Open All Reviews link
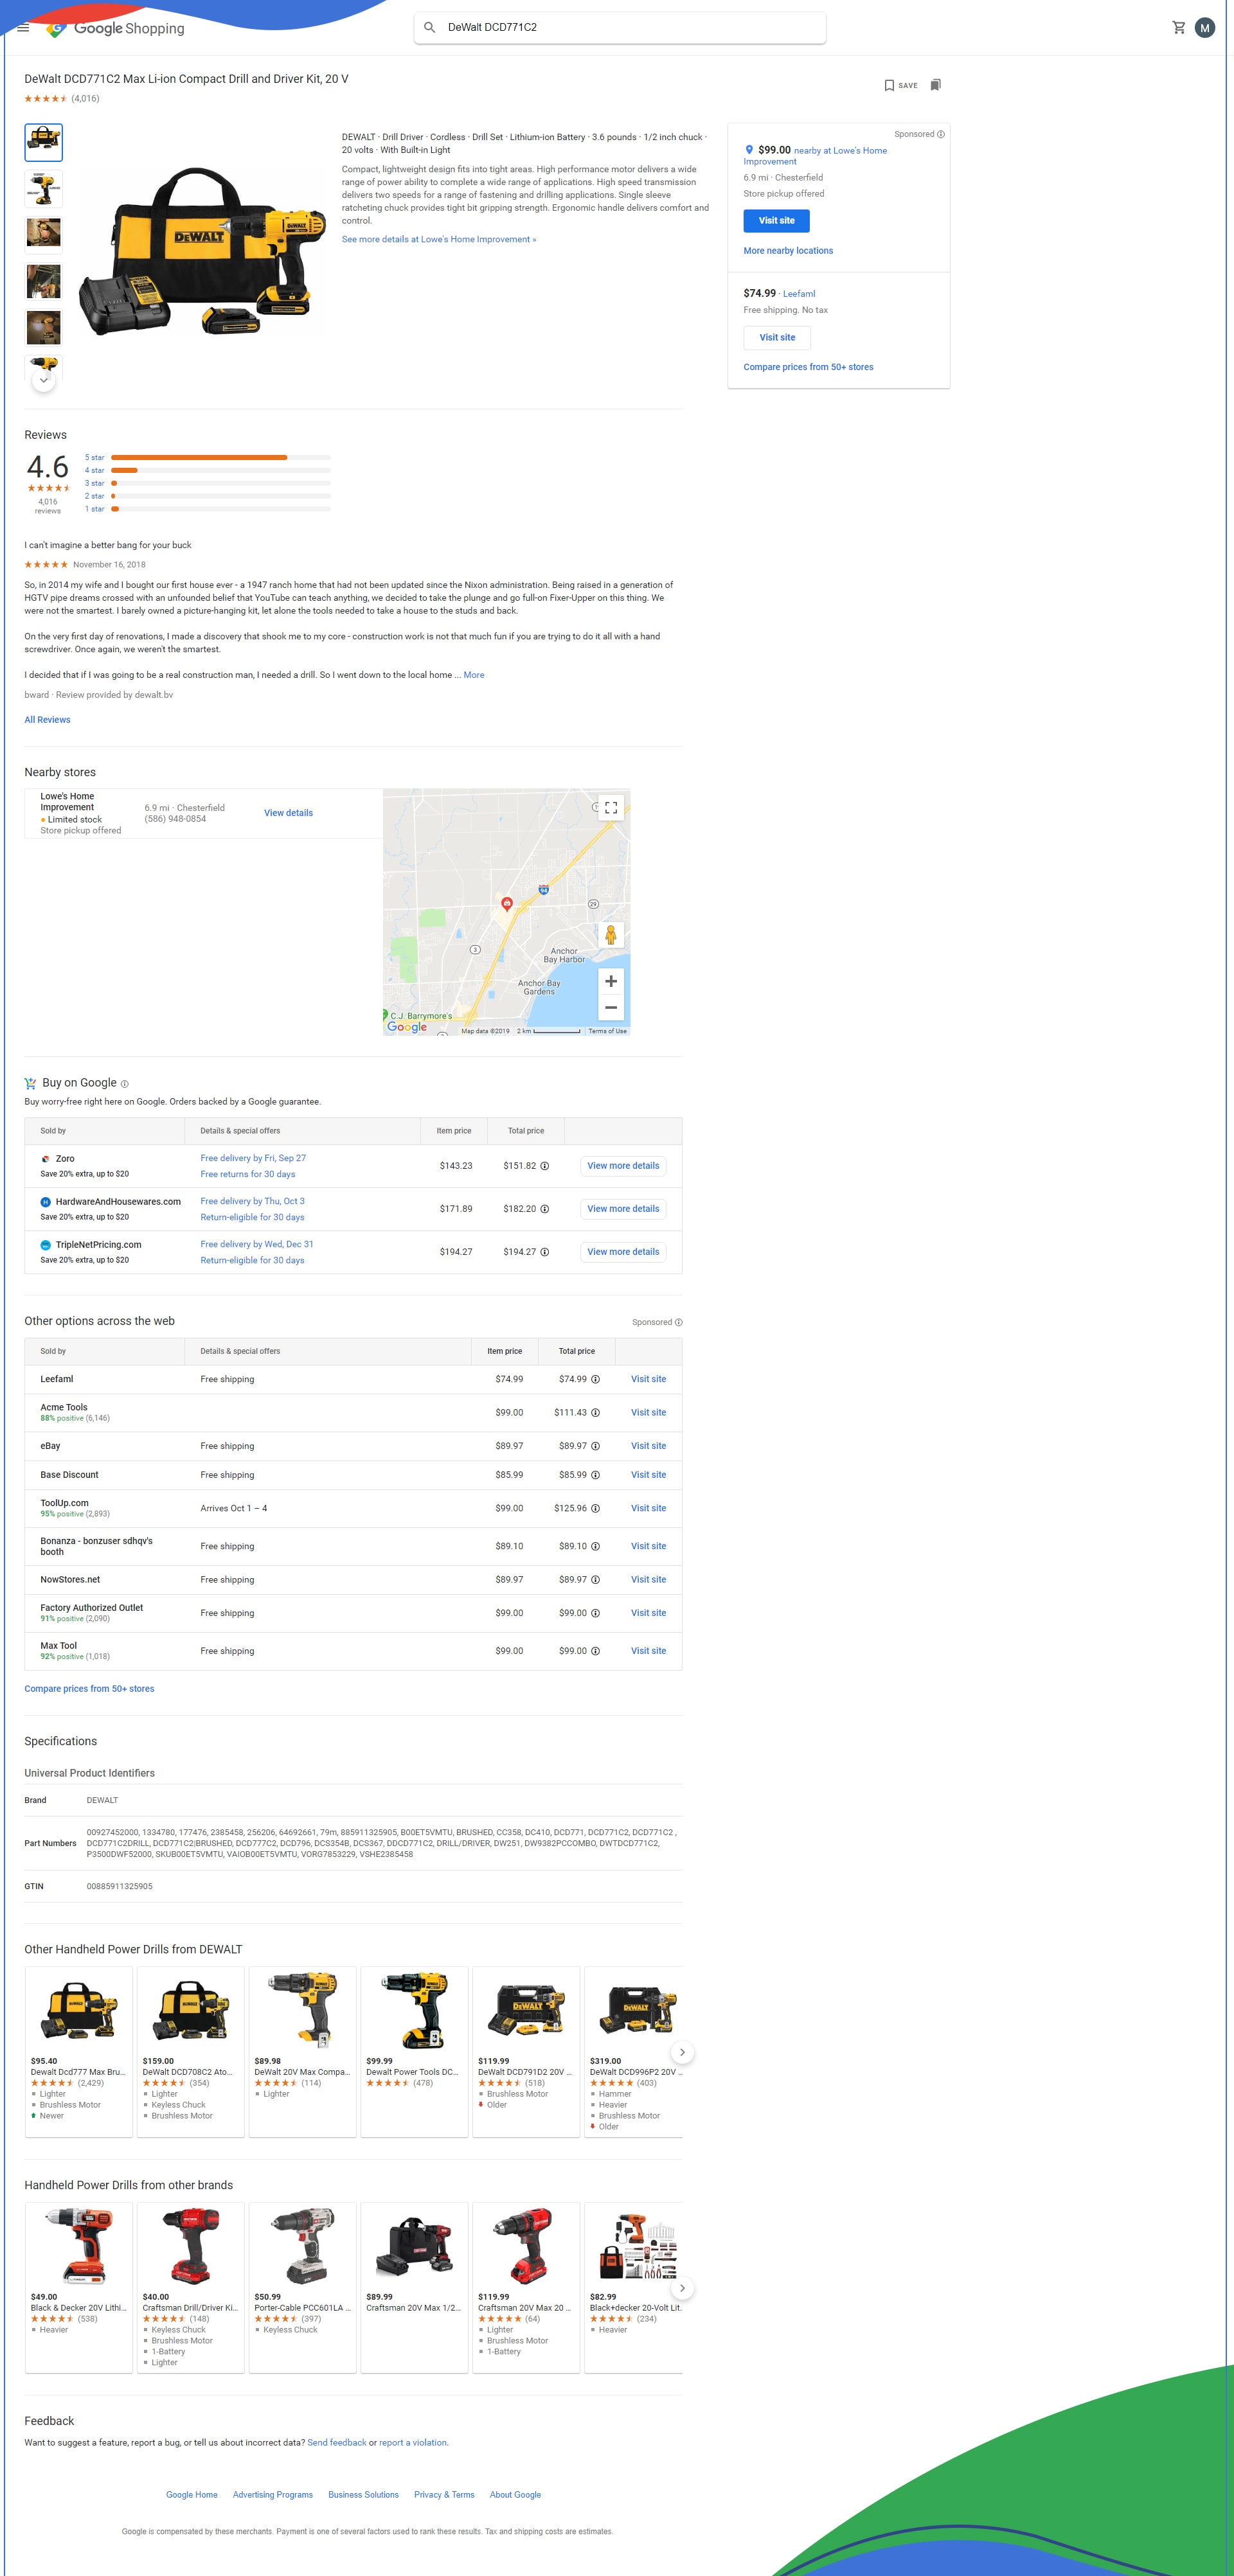The width and height of the screenshot is (1234, 2576). pos(47,720)
